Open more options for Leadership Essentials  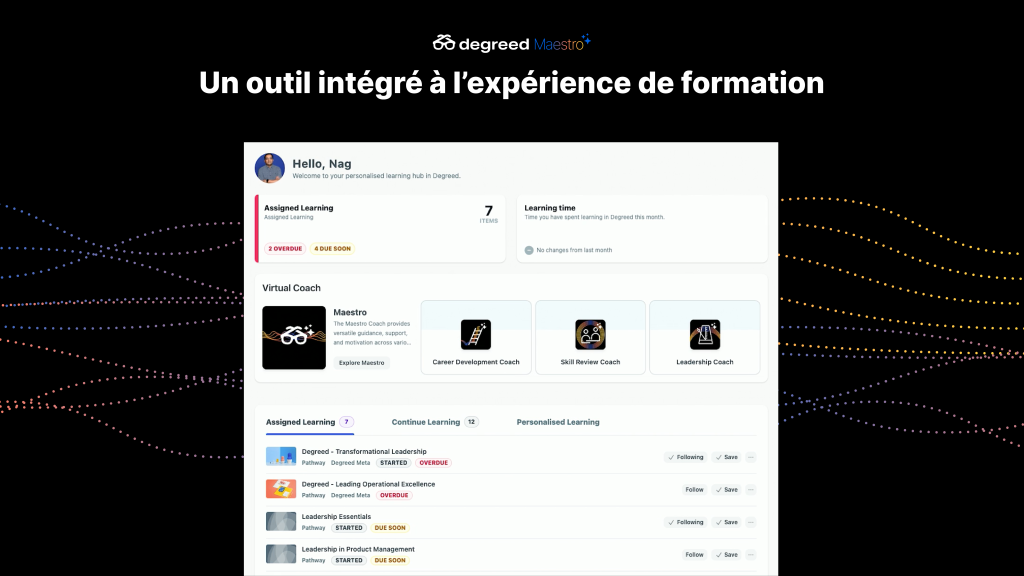coord(751,522)
